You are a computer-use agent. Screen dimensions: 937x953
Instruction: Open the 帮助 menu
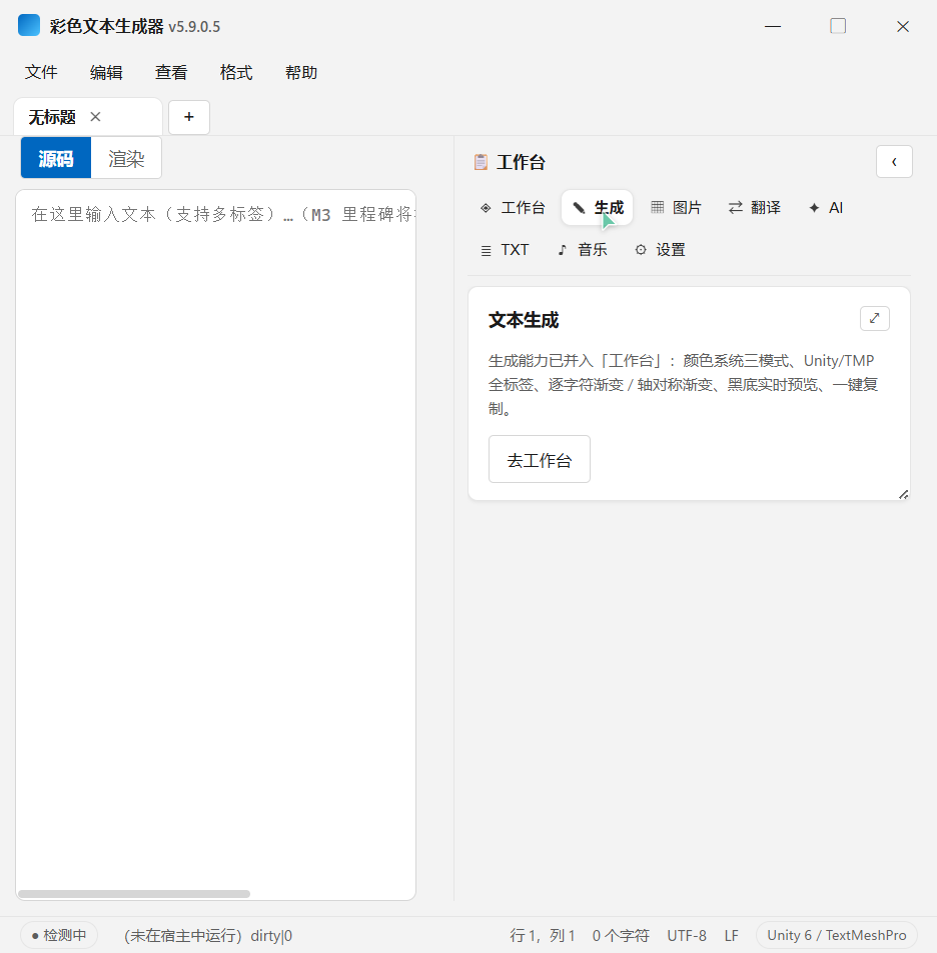301,72
